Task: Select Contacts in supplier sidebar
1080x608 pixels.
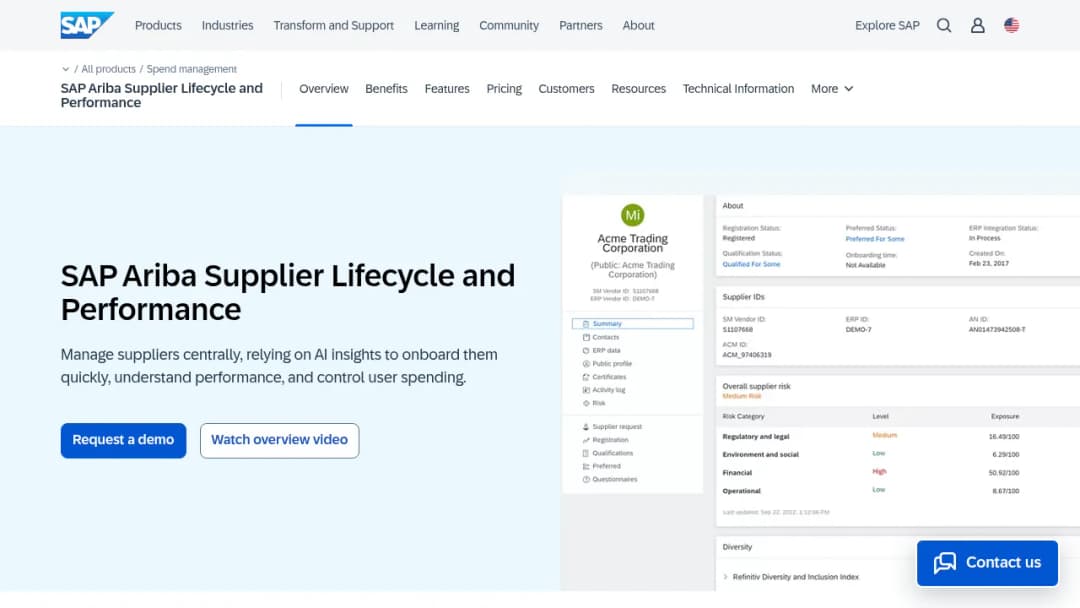Action: [x=605, y=337]
